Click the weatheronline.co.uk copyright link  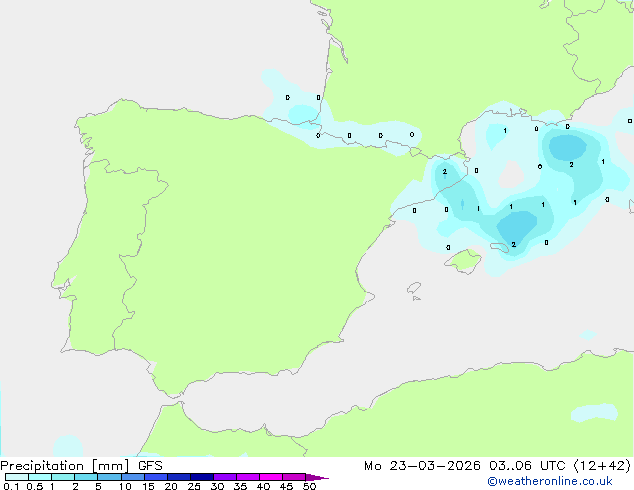tap(550, 481)
